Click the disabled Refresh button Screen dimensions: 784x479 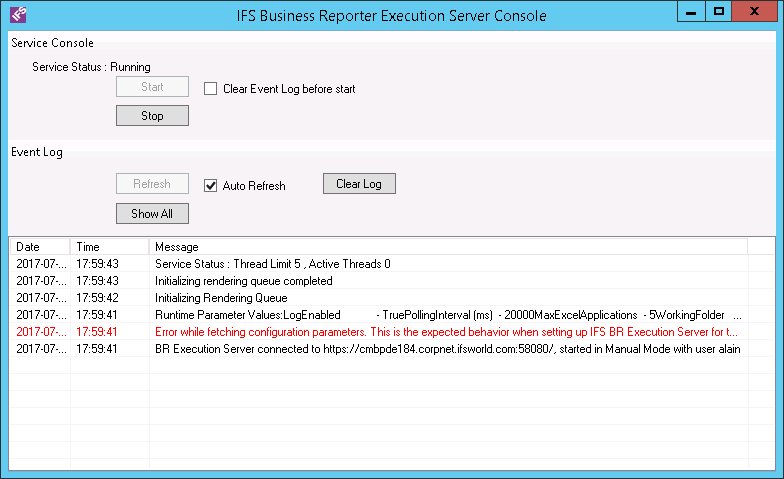(x=152, y=184)
